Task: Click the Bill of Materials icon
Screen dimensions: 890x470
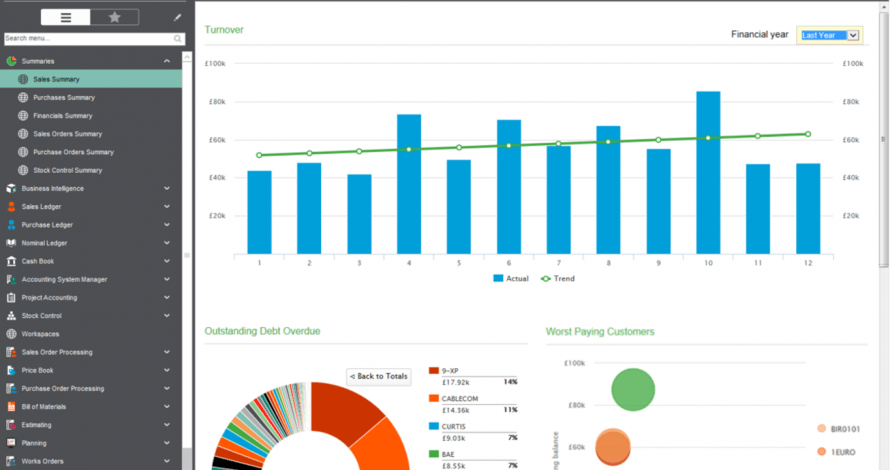Action: (x=11, y=406)
